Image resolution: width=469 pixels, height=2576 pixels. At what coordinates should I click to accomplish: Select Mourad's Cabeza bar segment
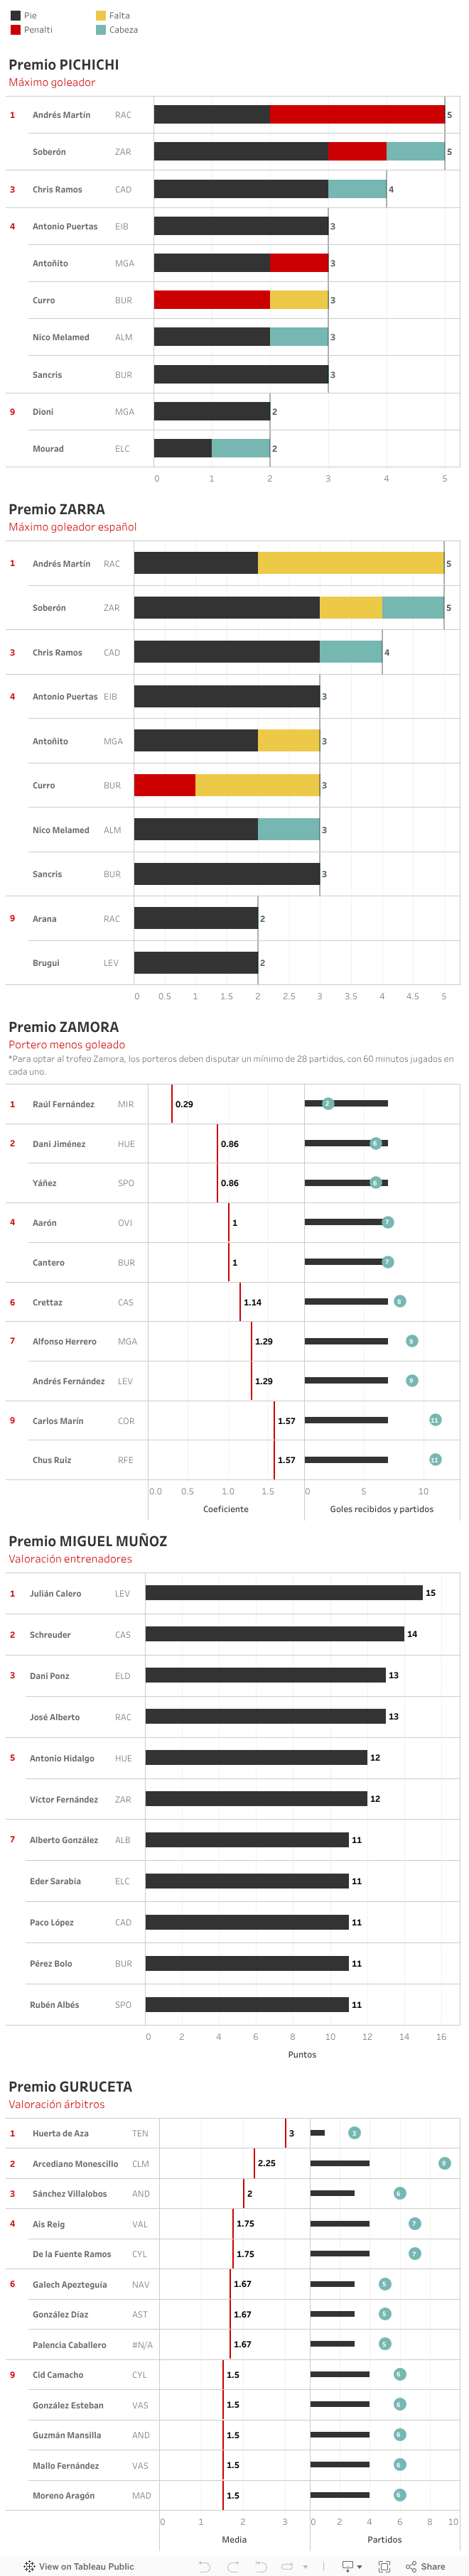coord(240,448)
